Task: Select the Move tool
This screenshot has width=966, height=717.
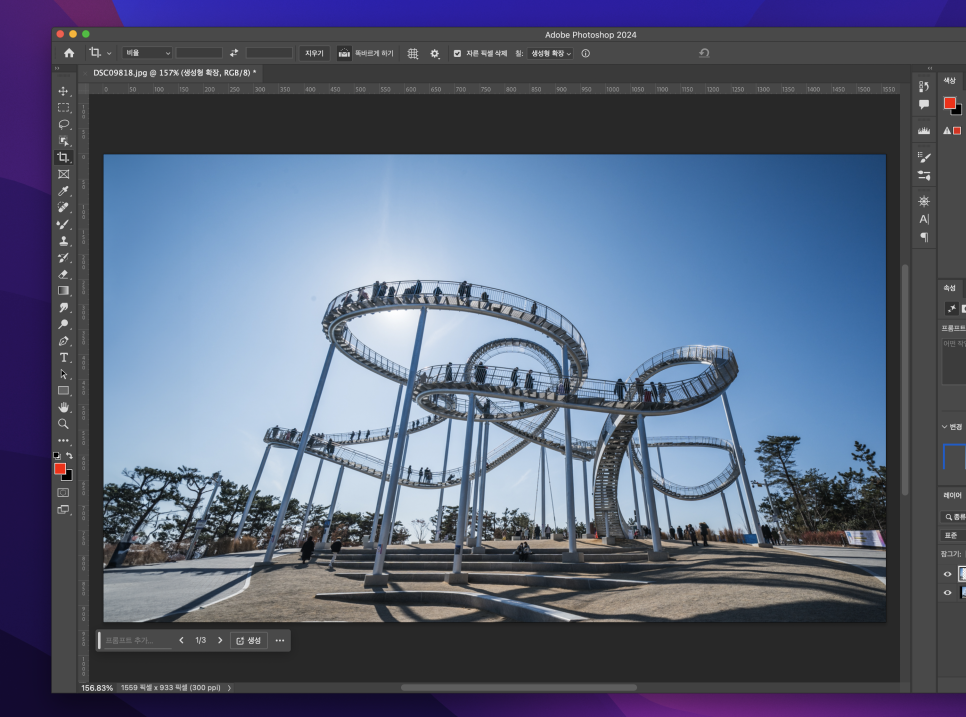Action: coord(63,91)
